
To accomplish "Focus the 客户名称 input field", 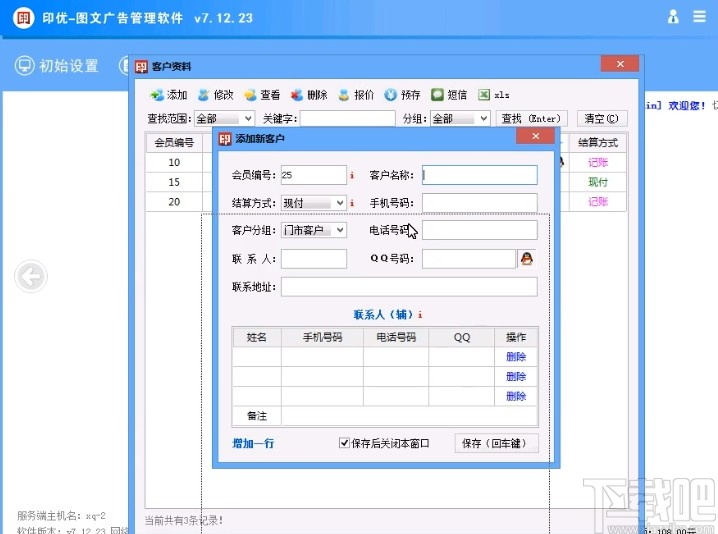I will coord(479,175).
